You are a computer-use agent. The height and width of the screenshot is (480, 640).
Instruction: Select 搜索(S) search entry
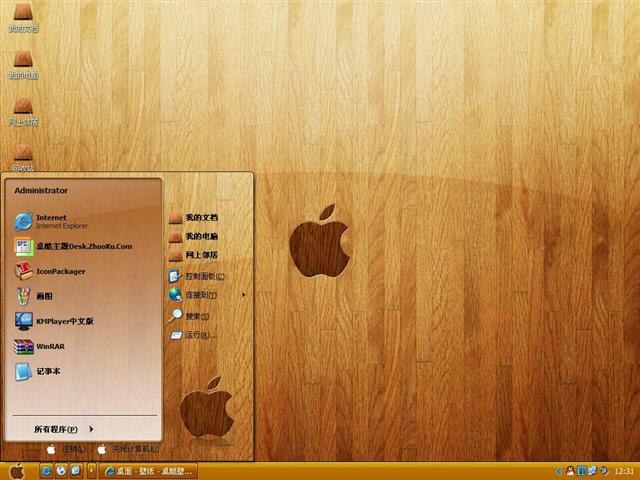(195, 316)
